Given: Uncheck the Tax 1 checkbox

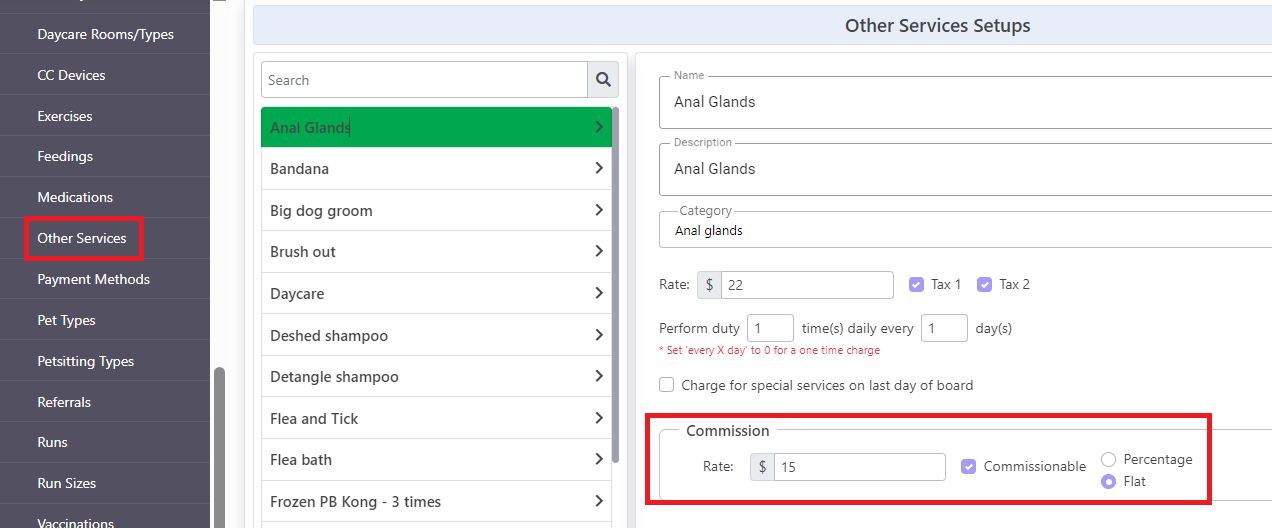Looking at the screenshot, I should 916,284.
